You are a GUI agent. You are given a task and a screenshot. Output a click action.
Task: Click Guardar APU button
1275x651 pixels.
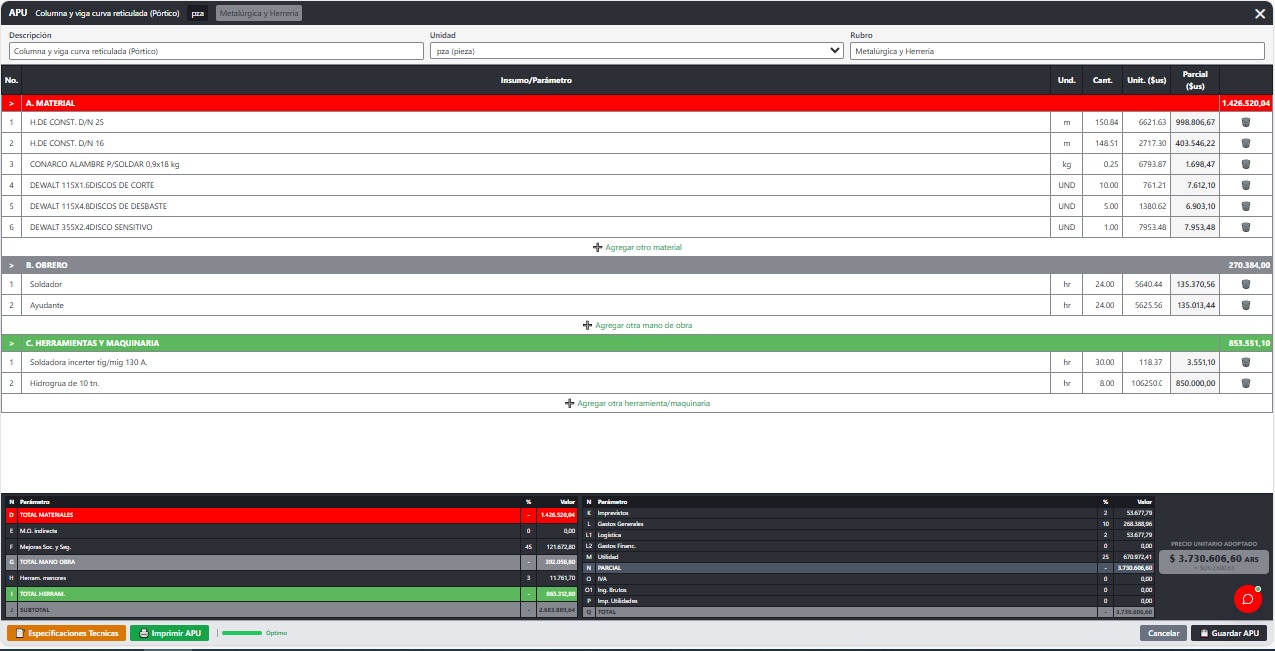[1229, 633]
